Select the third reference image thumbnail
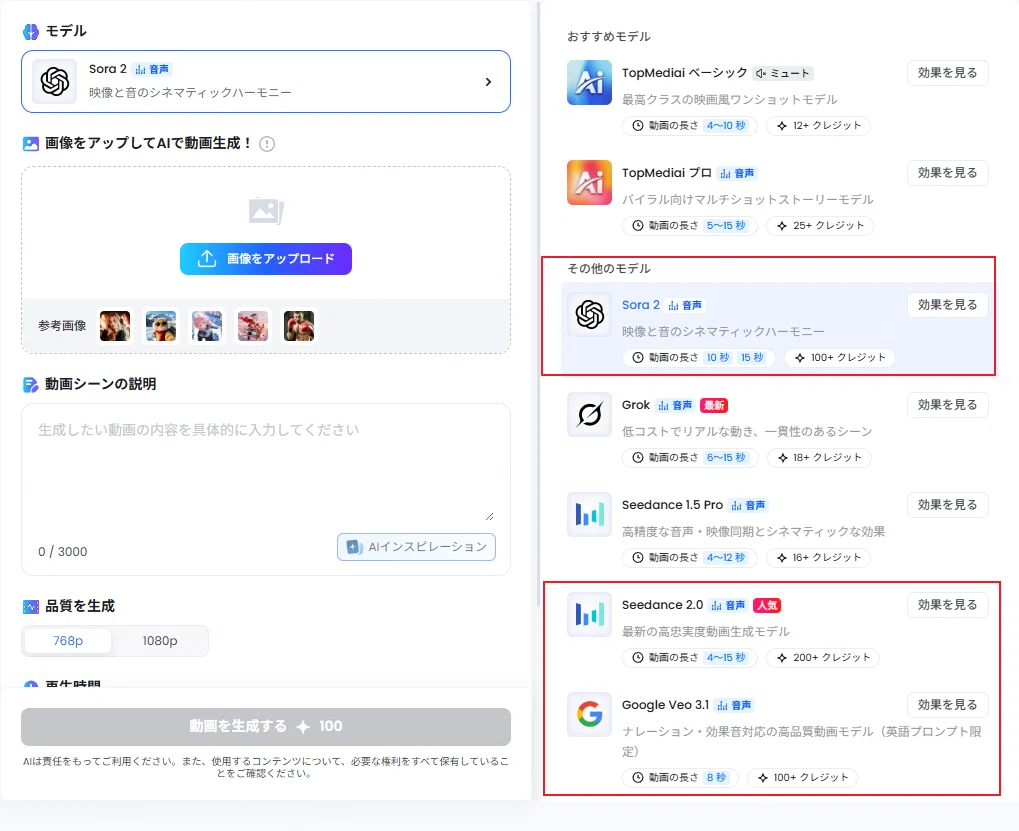 pyautogui.click(x=207, y=326)
